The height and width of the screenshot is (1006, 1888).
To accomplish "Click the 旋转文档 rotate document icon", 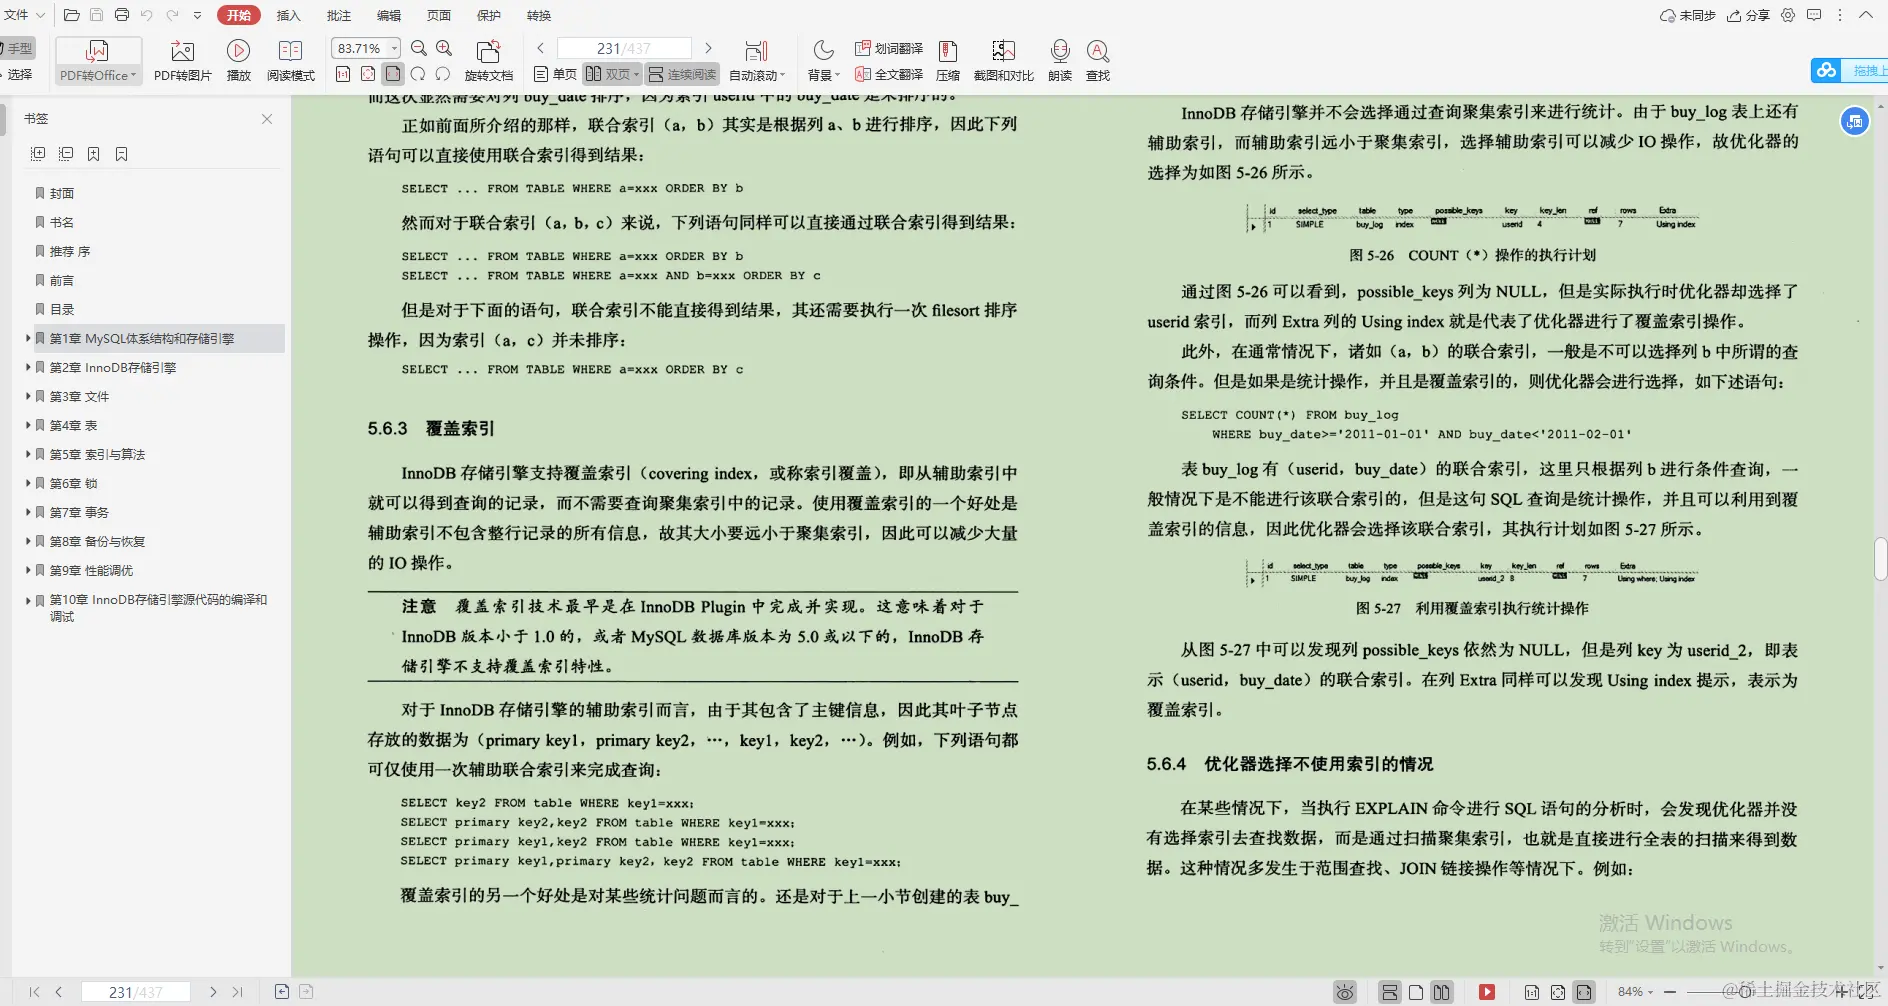I will pyautogui.click(x=488, y=50).
